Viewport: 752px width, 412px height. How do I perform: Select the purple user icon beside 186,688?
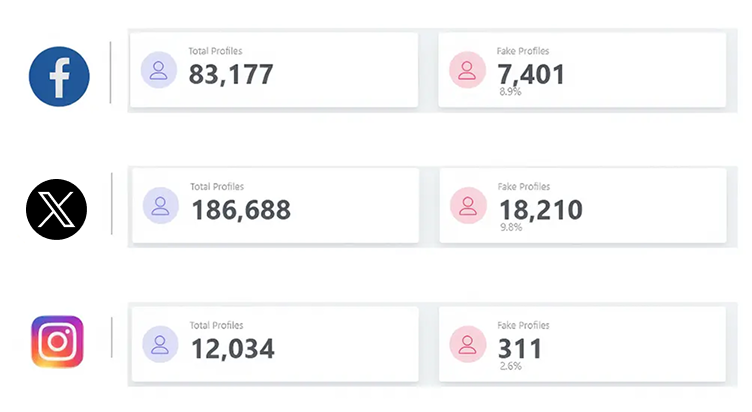coord(161,206)
